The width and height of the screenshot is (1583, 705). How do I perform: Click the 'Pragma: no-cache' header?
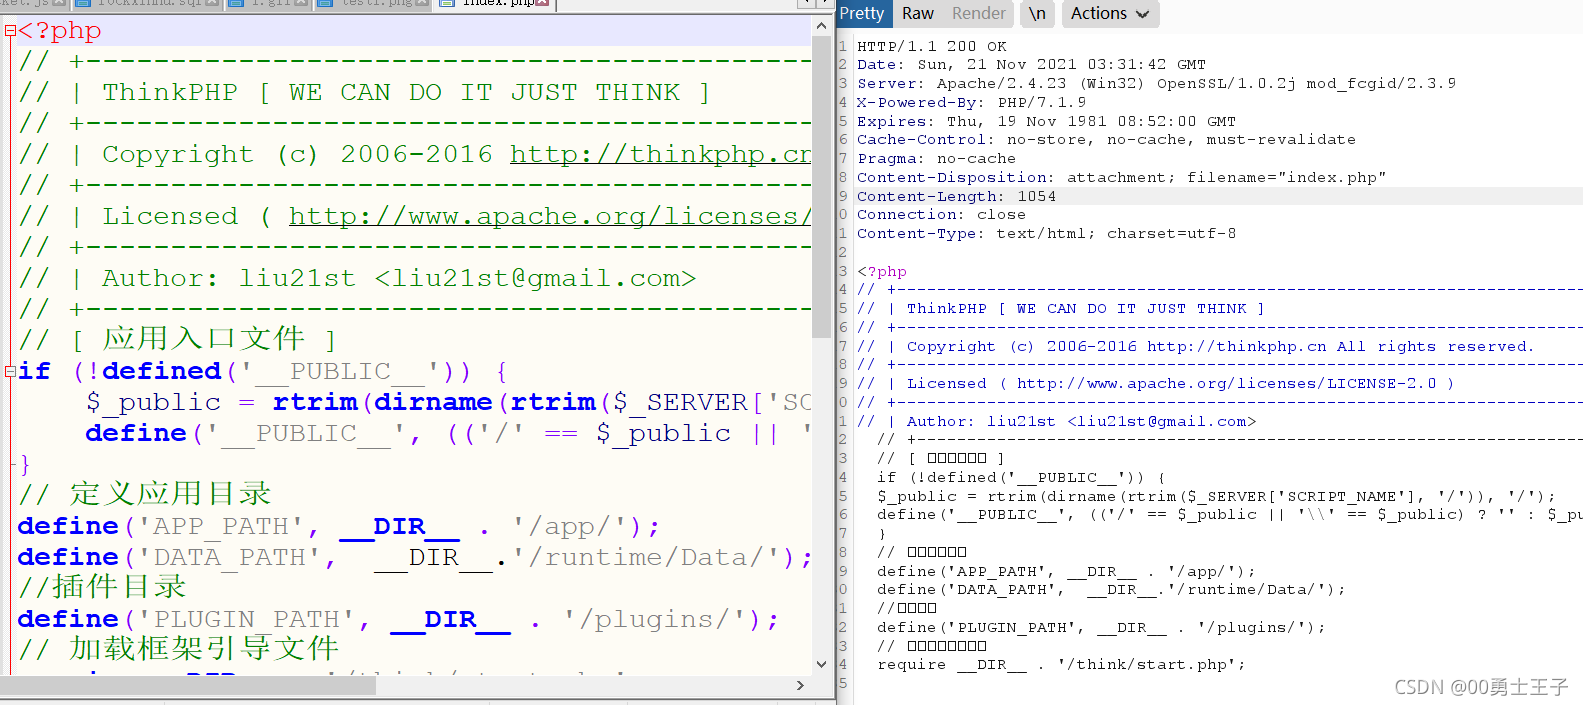coord(936,159)
